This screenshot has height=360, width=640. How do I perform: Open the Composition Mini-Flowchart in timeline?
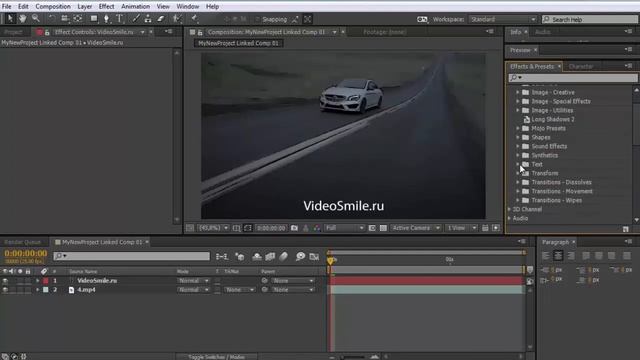click(x=222, y=256)
